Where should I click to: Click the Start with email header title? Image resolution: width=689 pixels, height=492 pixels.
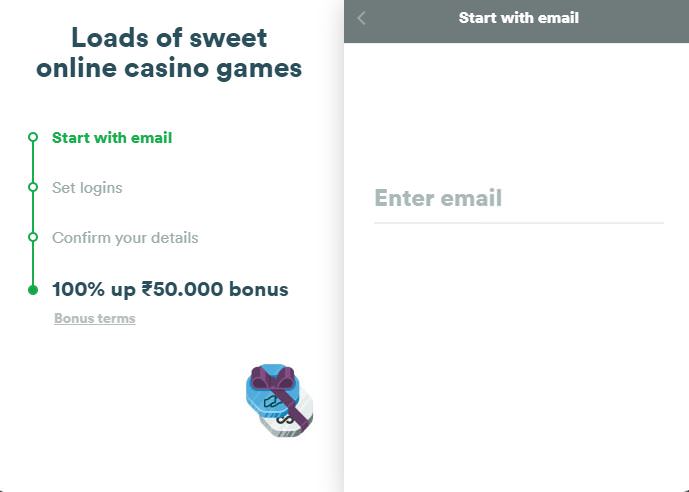click(519, 18)
